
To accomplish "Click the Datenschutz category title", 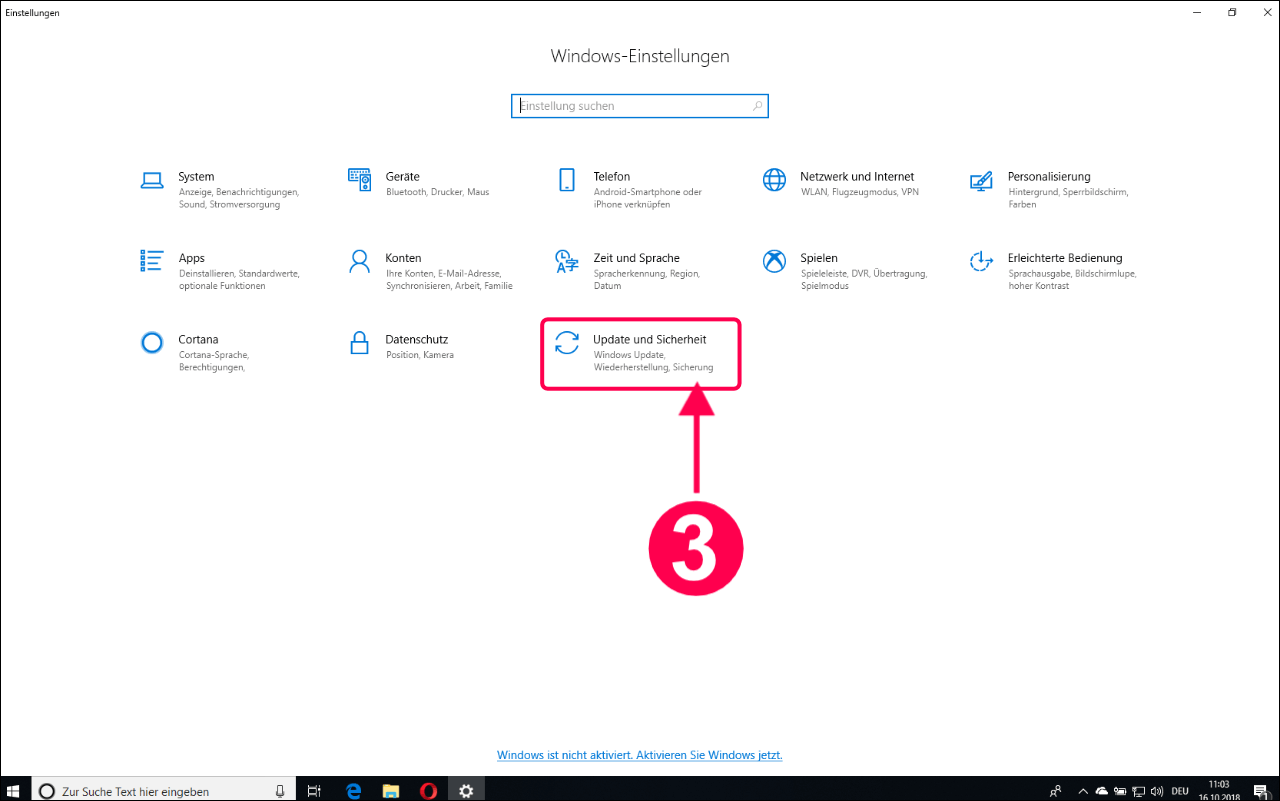I will click(417, 339).
